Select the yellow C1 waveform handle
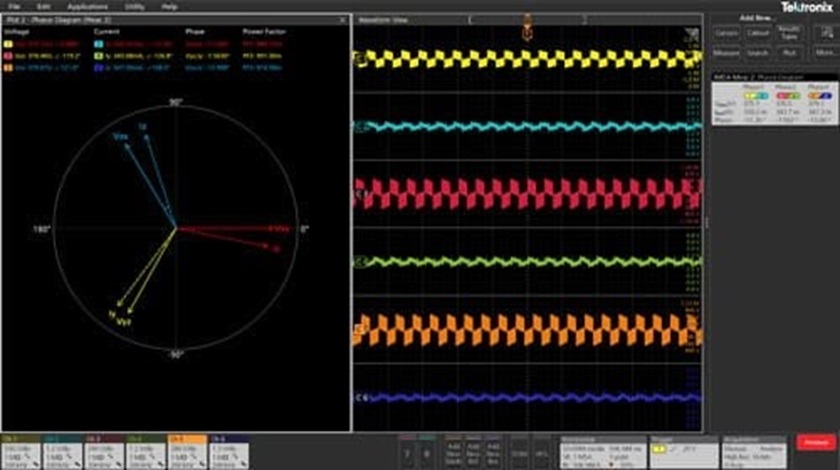Viewport: 840px width, 470px height. point(362,59)
